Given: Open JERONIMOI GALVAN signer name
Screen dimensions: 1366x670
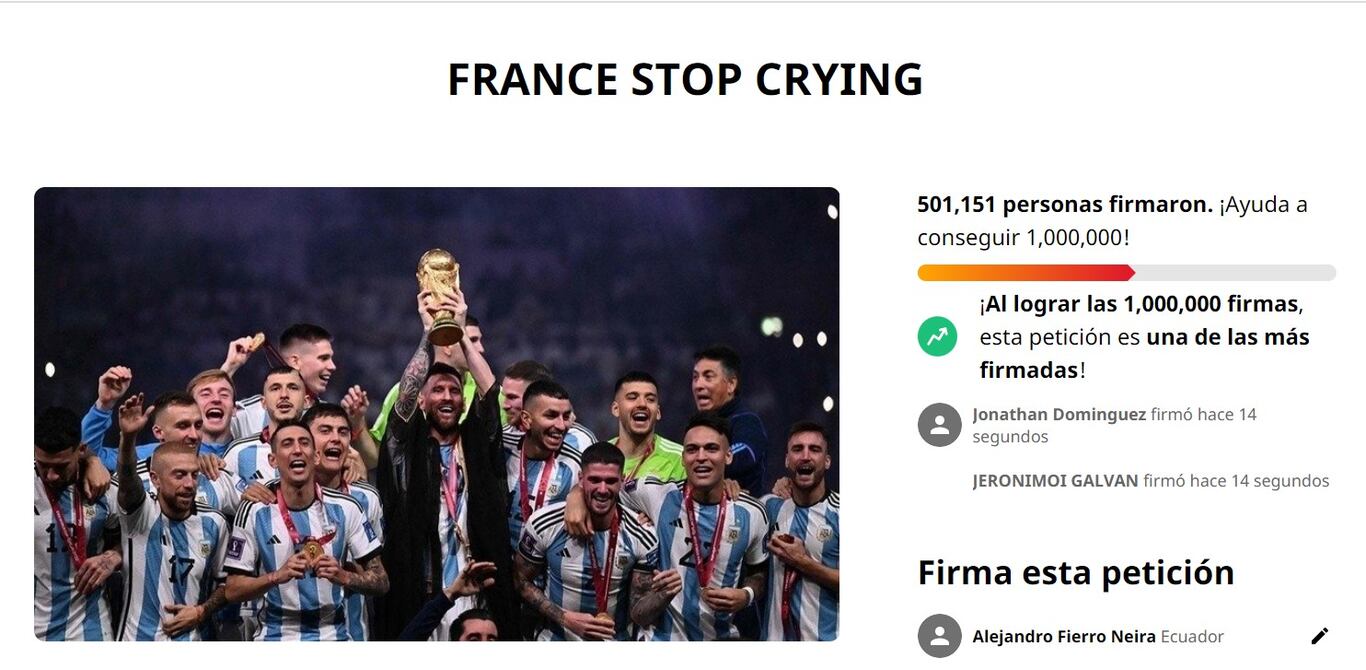Looking at the screenshot, I should [1055, 481].
